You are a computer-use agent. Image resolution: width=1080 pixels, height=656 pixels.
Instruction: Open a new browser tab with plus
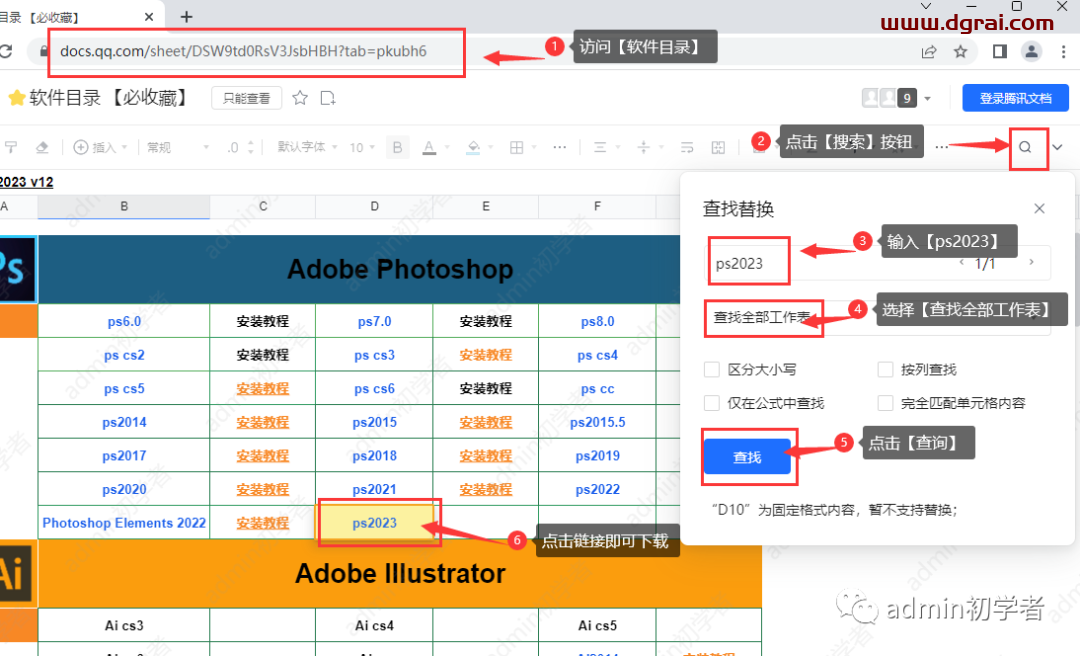point(186,17)
